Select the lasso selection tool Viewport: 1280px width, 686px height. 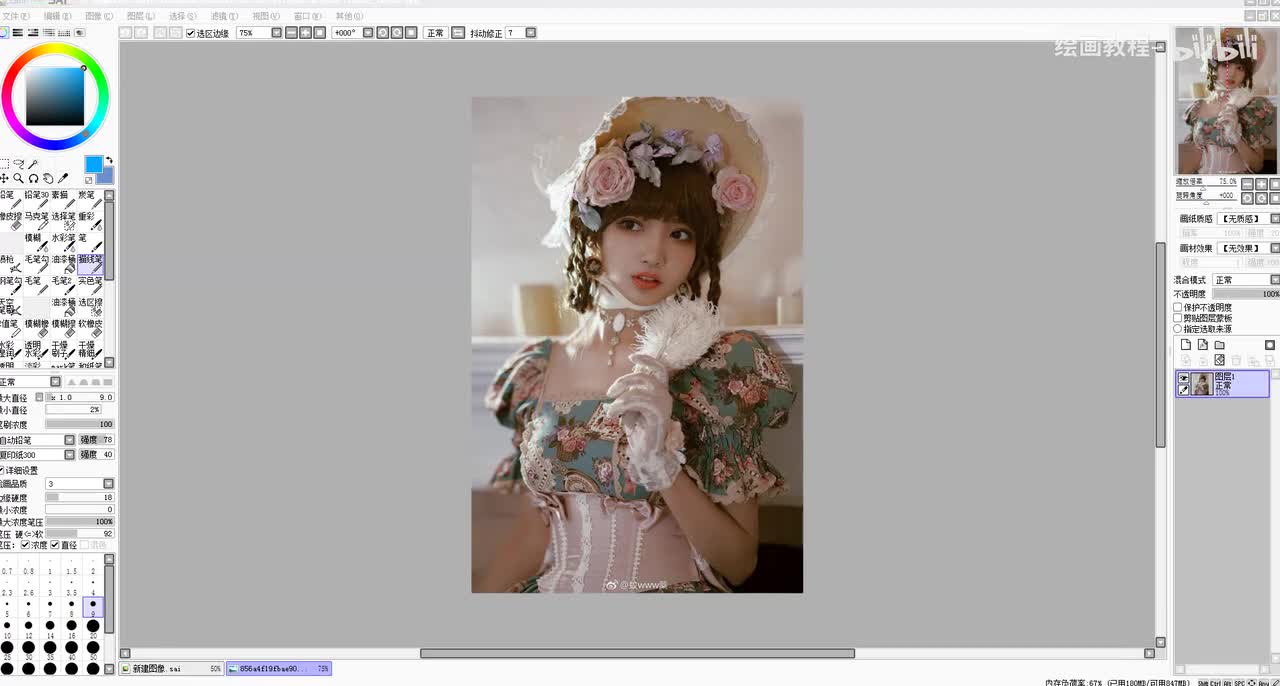click(18, 164)
